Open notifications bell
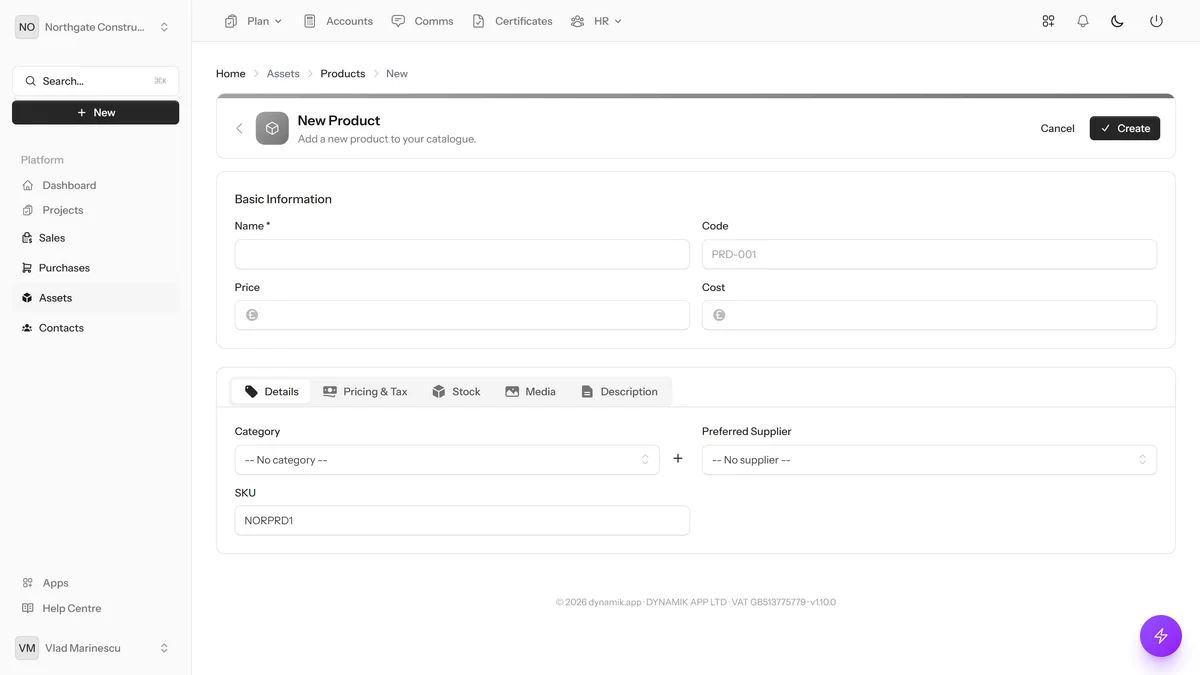The width and height of the screenshot is (1200, 675). click(x=1083, y=21)
